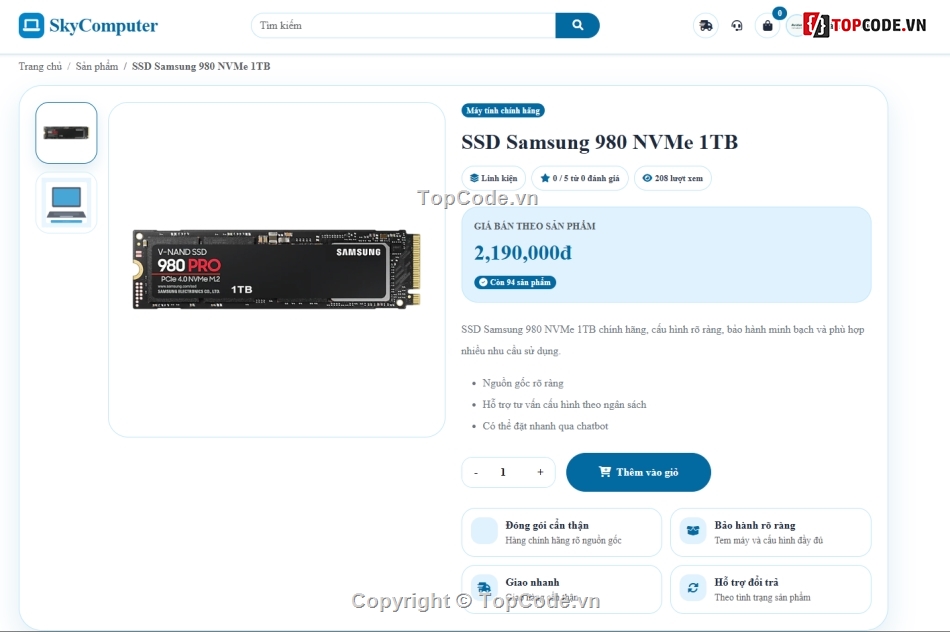Viewport: 950px width, 632px height.
Task: Click the star rating 0/5 chip
Action: click(580, 178)
